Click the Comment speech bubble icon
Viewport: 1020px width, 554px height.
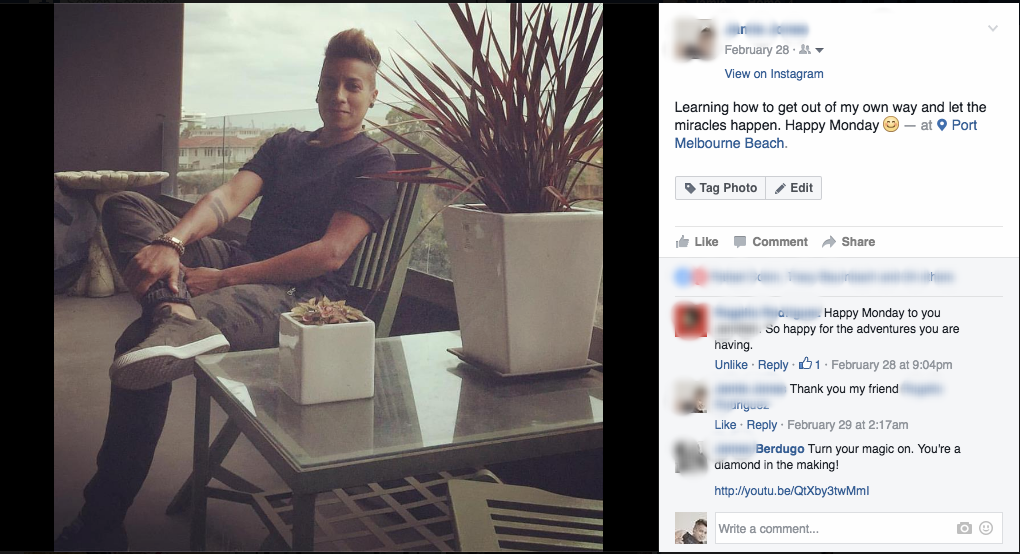(x=740, y=242)
